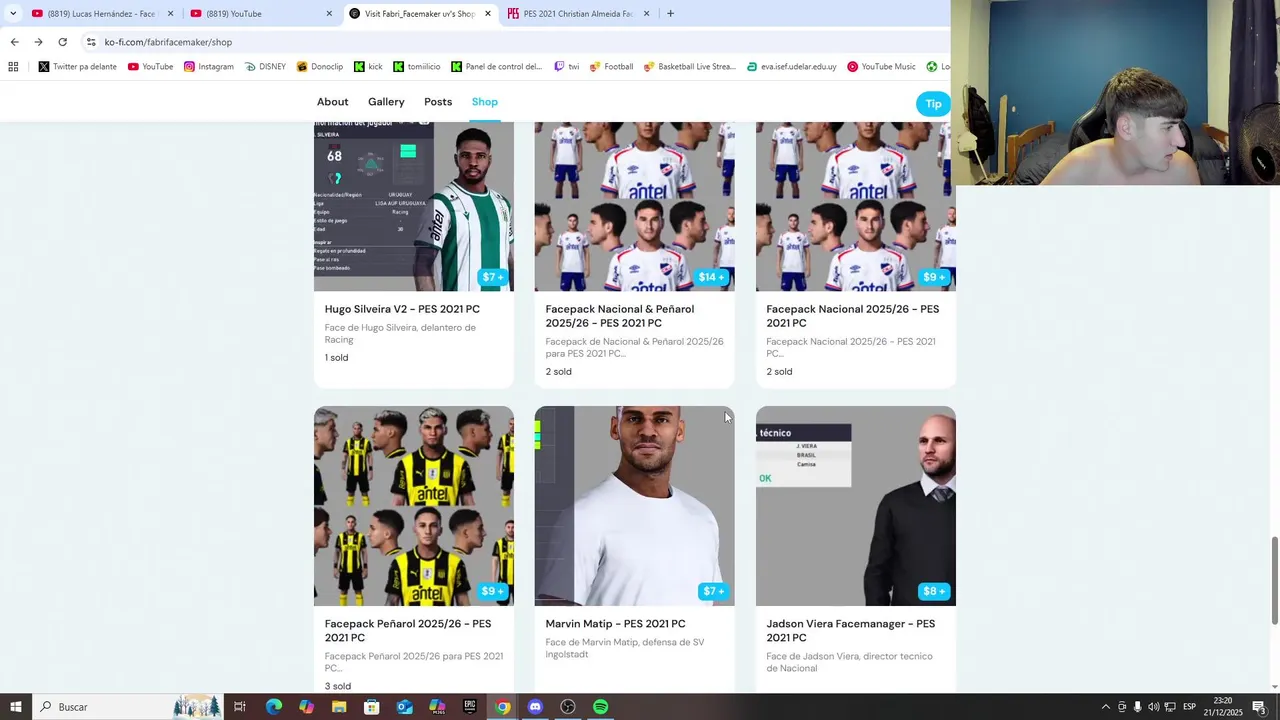Open the Panel de control bookmark
The height and width of the screenshot is (720, 1280).
click(496, 67)
